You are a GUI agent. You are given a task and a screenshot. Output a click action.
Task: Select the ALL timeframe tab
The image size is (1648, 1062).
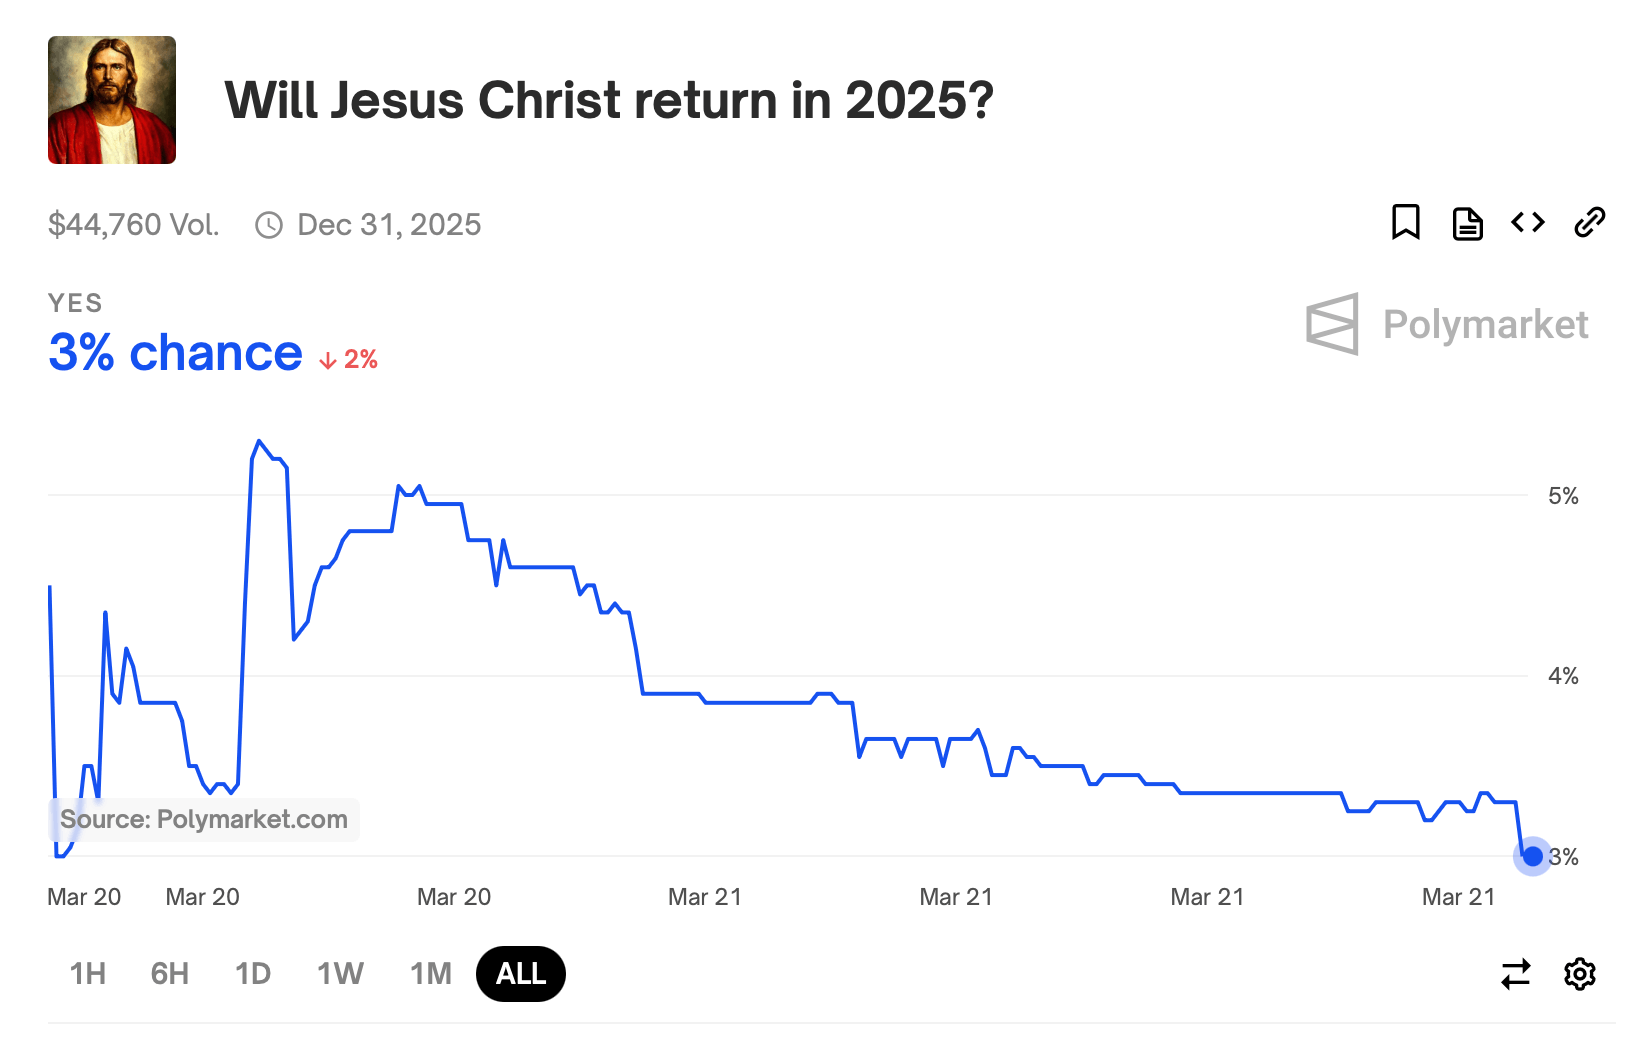tap(520, 973)
